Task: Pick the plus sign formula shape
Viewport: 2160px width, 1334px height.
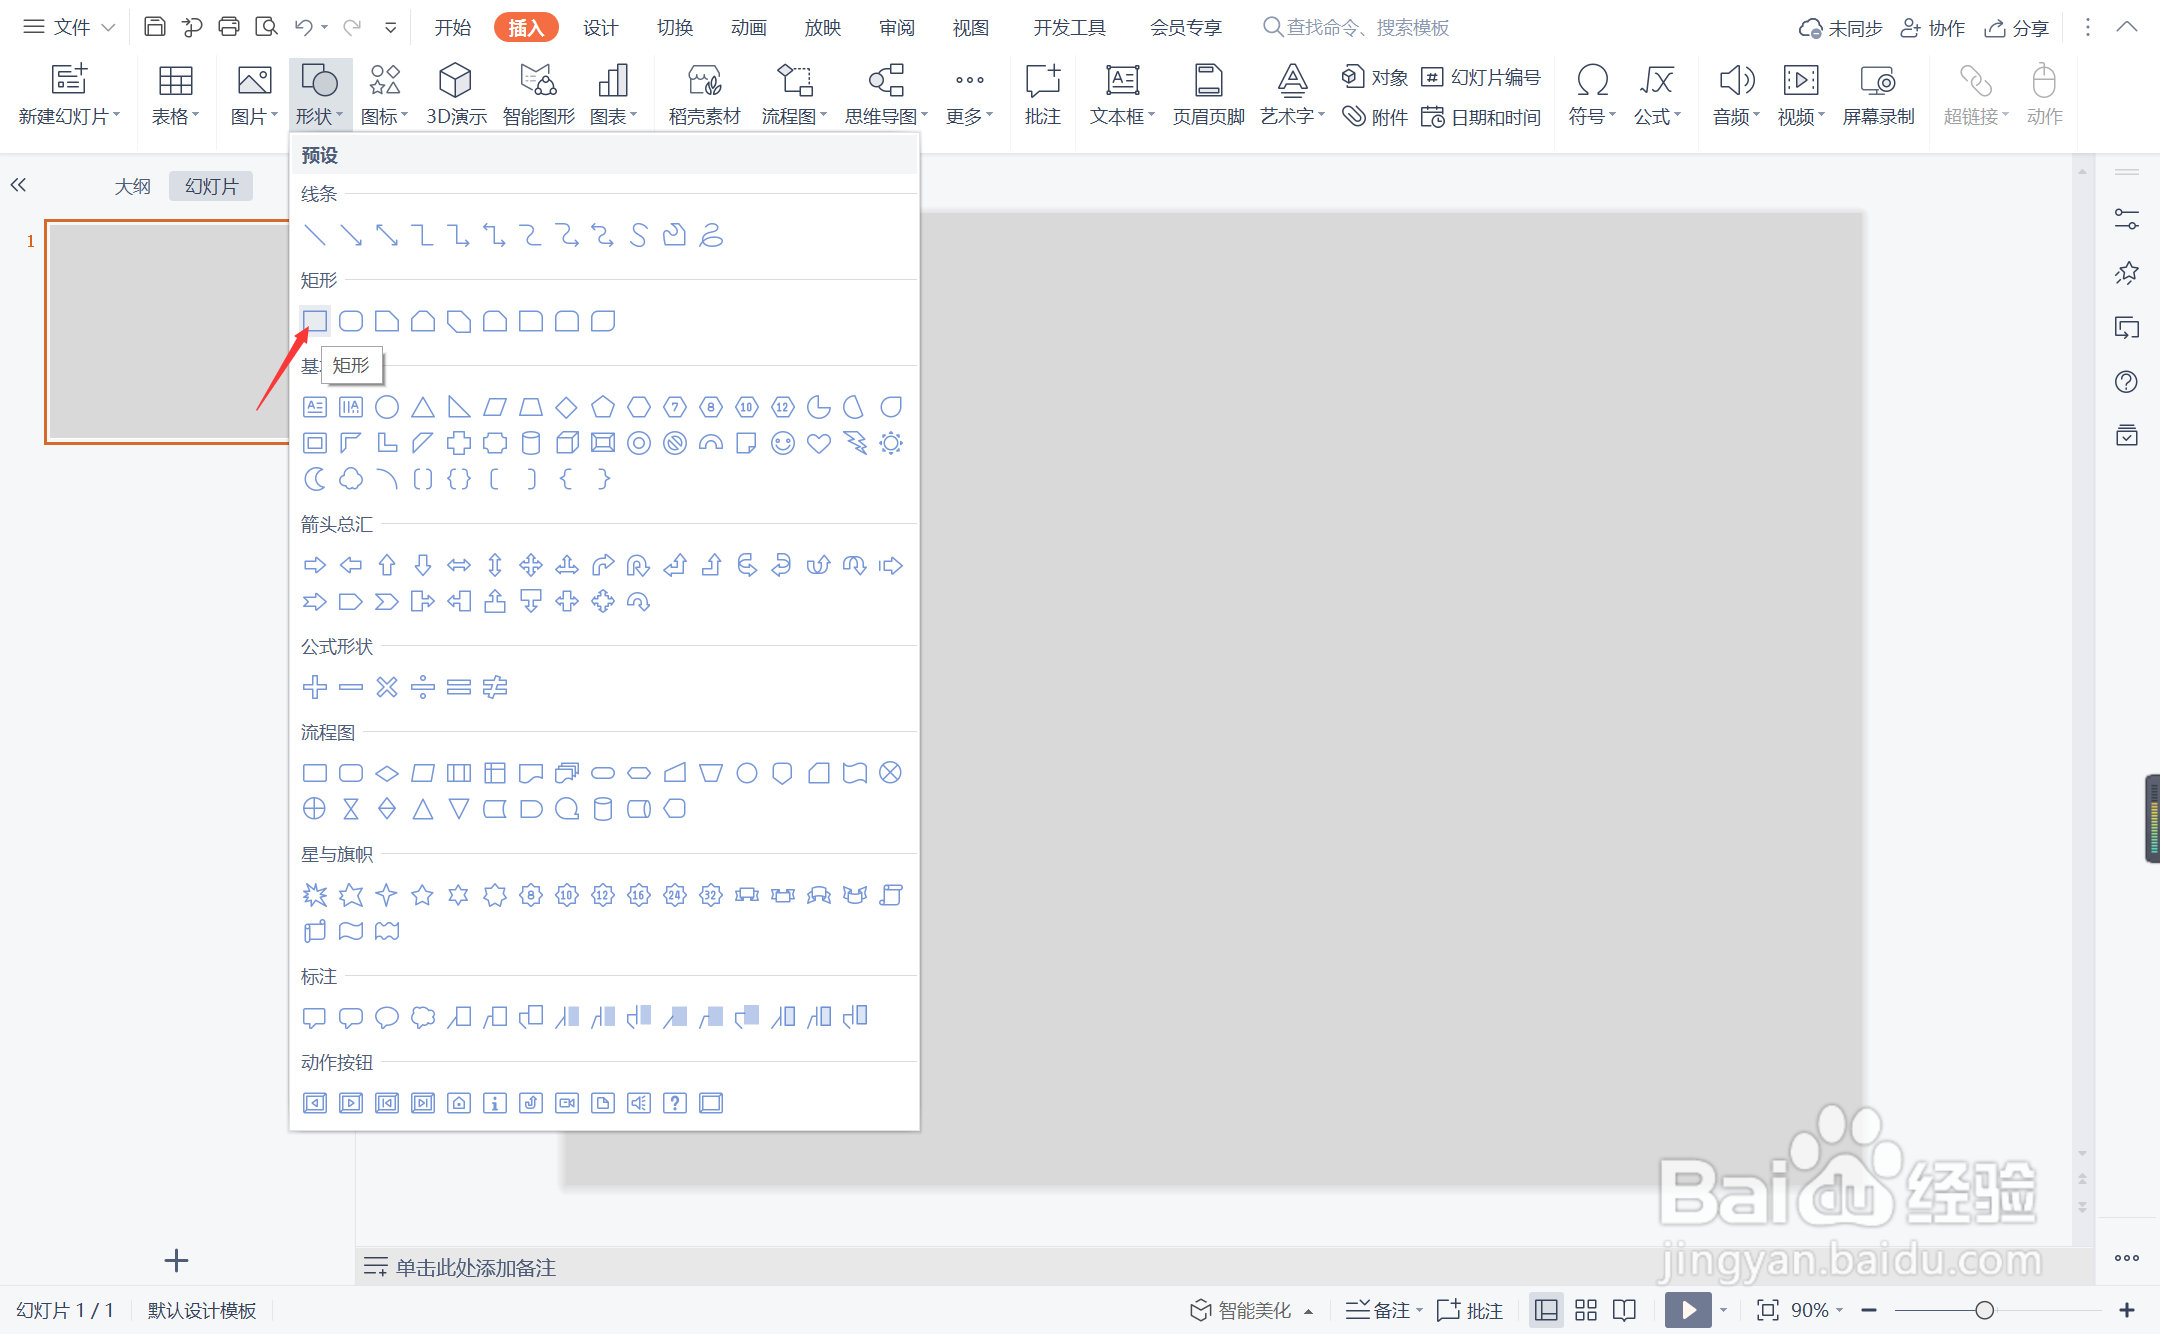Action: pyautogui.click(x=315, y=687)
